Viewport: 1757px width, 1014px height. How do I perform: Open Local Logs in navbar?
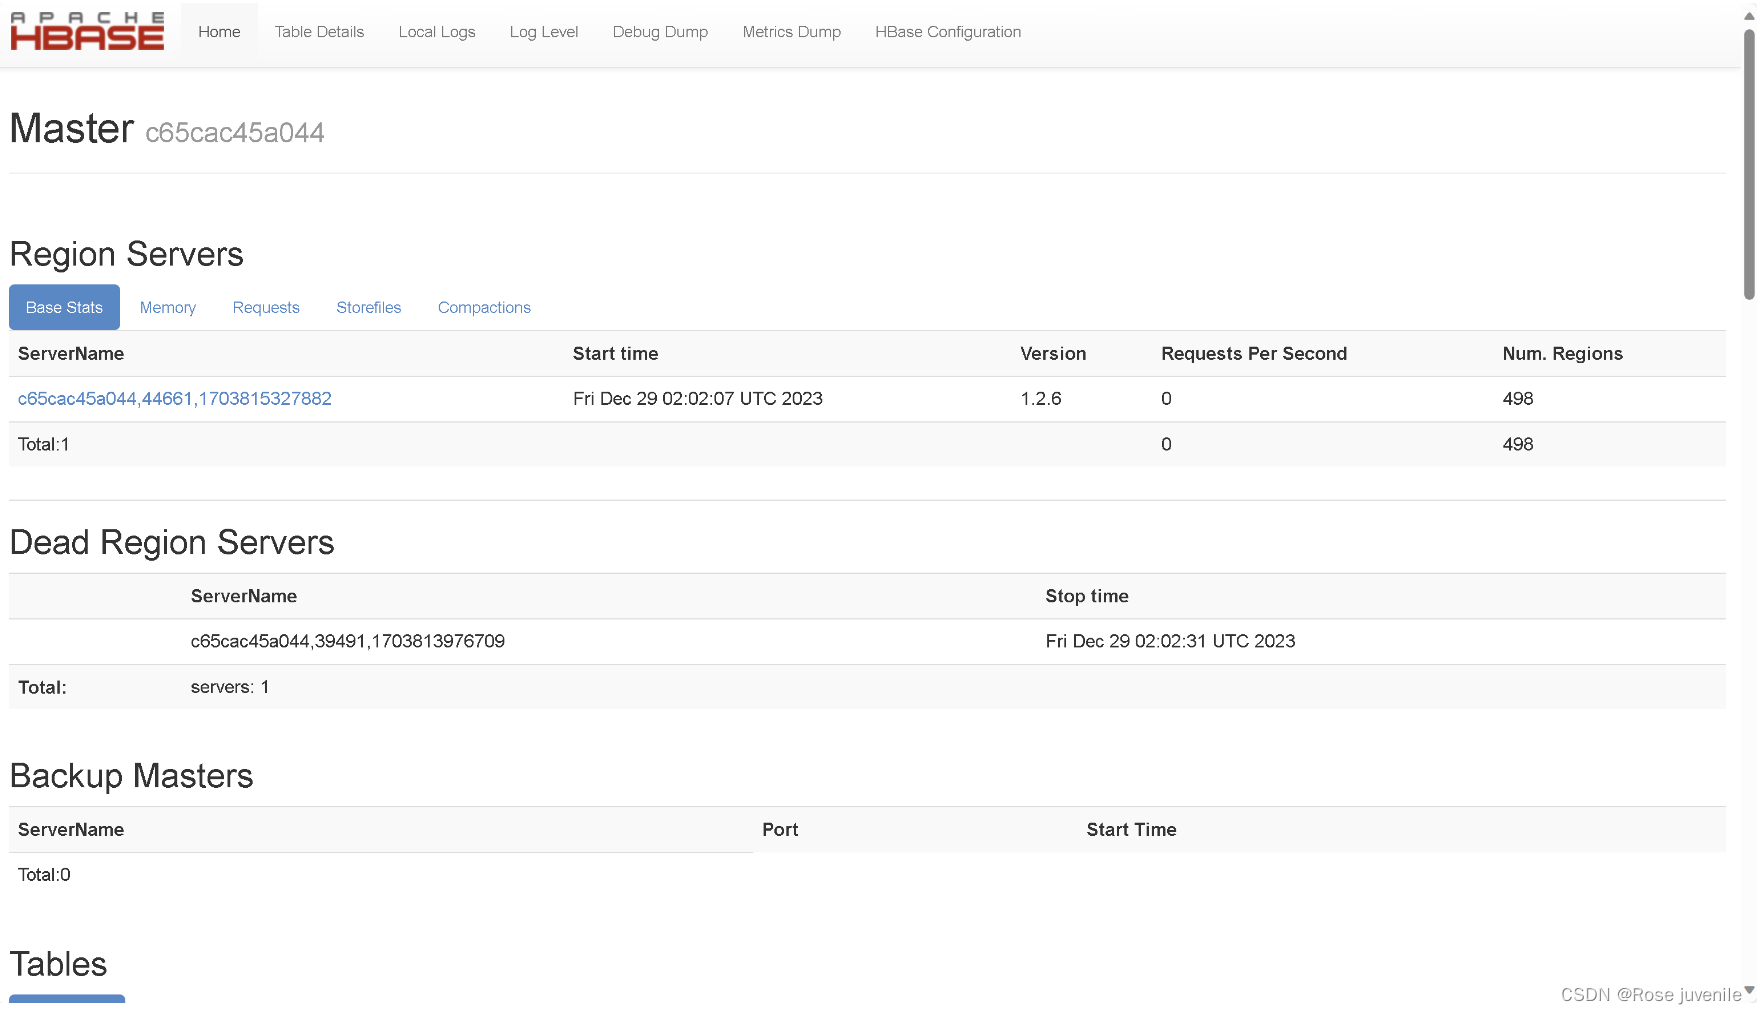tap(437, 32)
